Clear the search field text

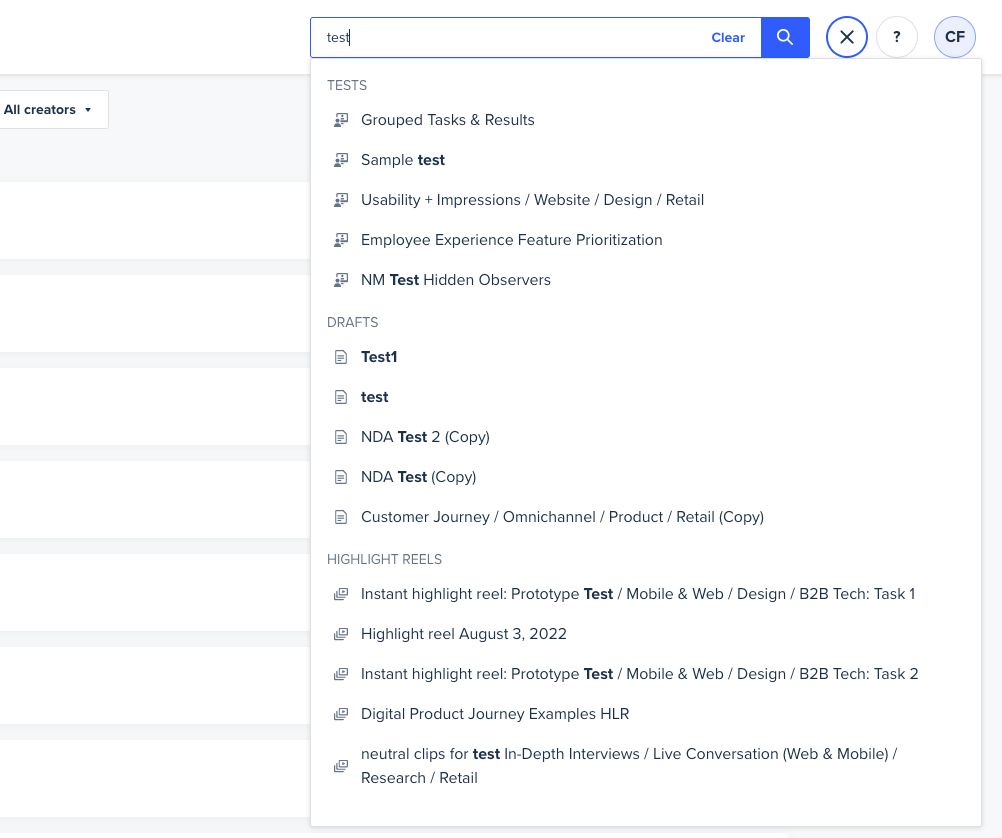click(728, 38)
